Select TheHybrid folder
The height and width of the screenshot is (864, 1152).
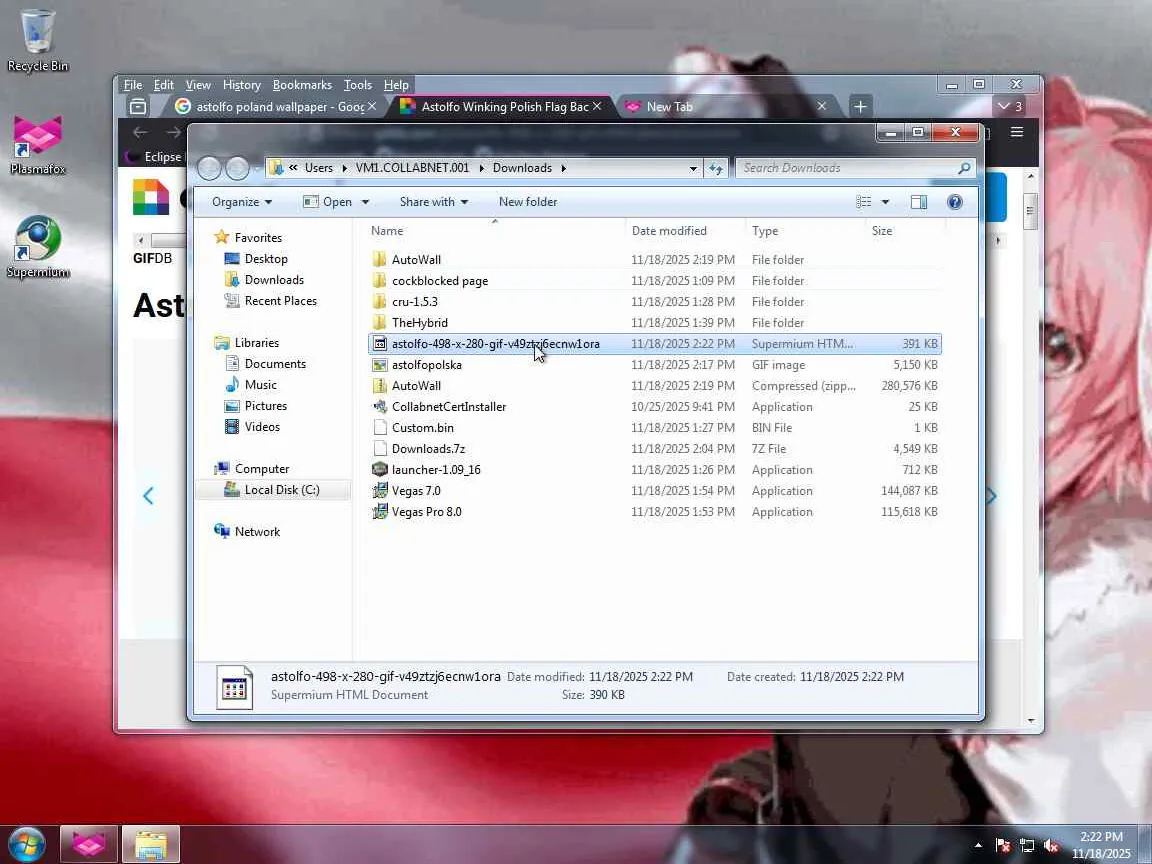click(x=655, y=323)
